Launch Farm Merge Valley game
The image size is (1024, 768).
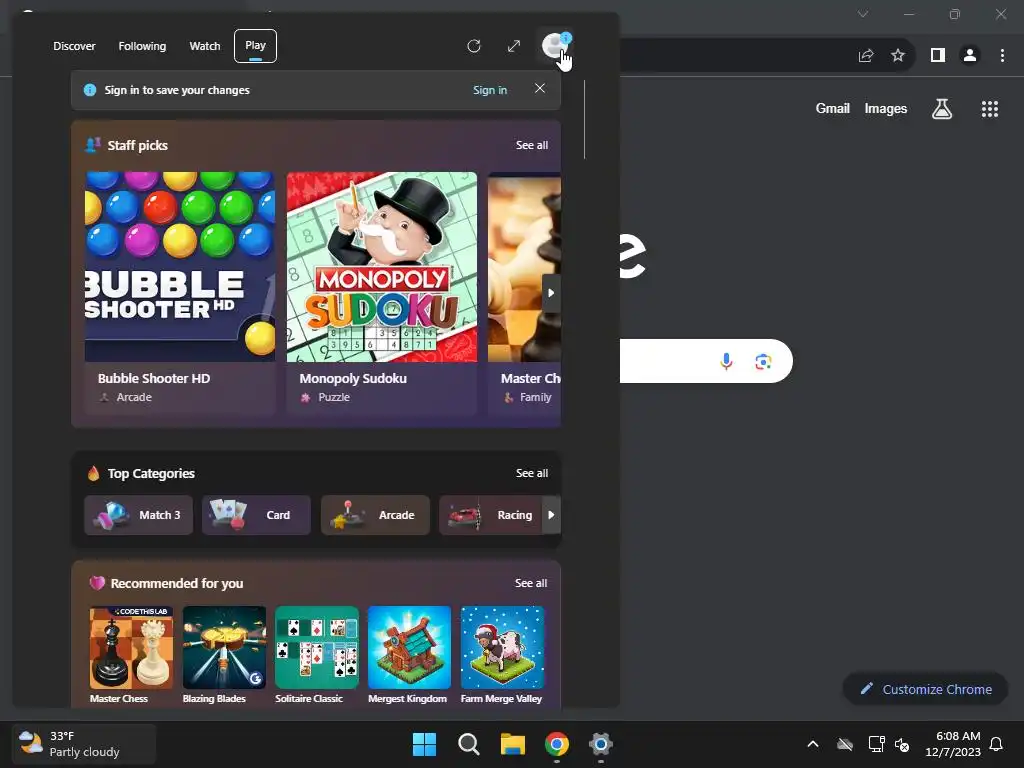click(502, 655)
